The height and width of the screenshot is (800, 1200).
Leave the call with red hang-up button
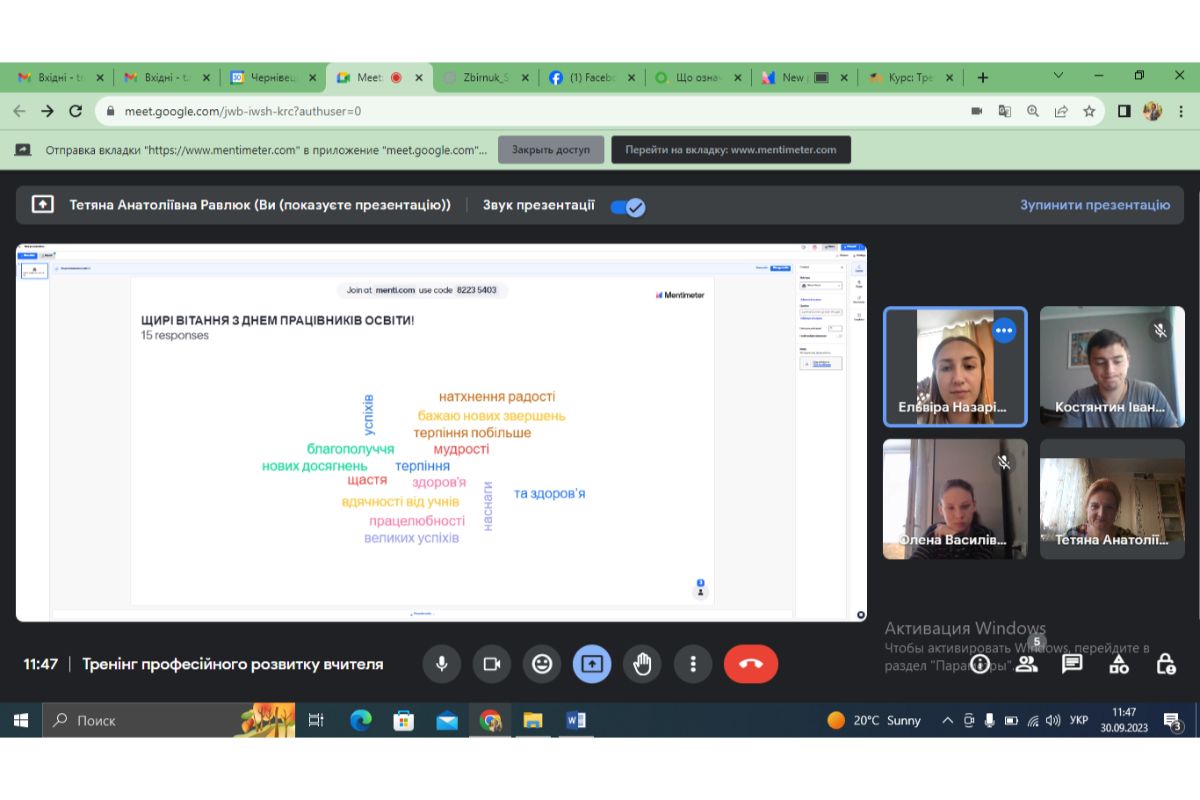751,664
